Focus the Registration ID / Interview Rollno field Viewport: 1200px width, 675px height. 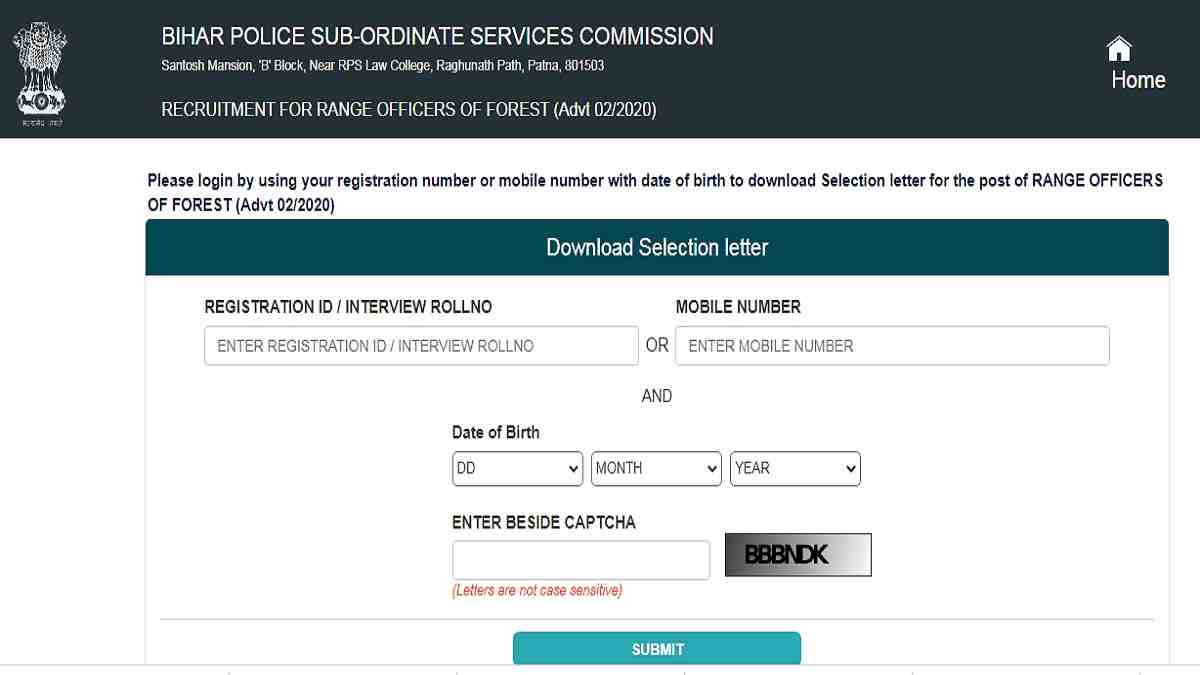[421, 346]
